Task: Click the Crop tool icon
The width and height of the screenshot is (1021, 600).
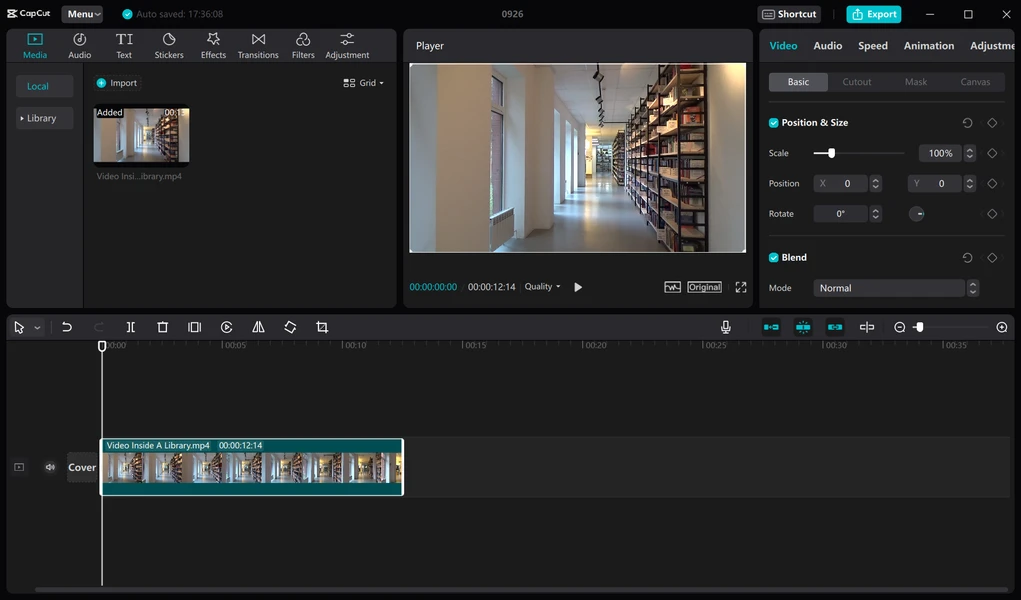Action: (322, 327)
